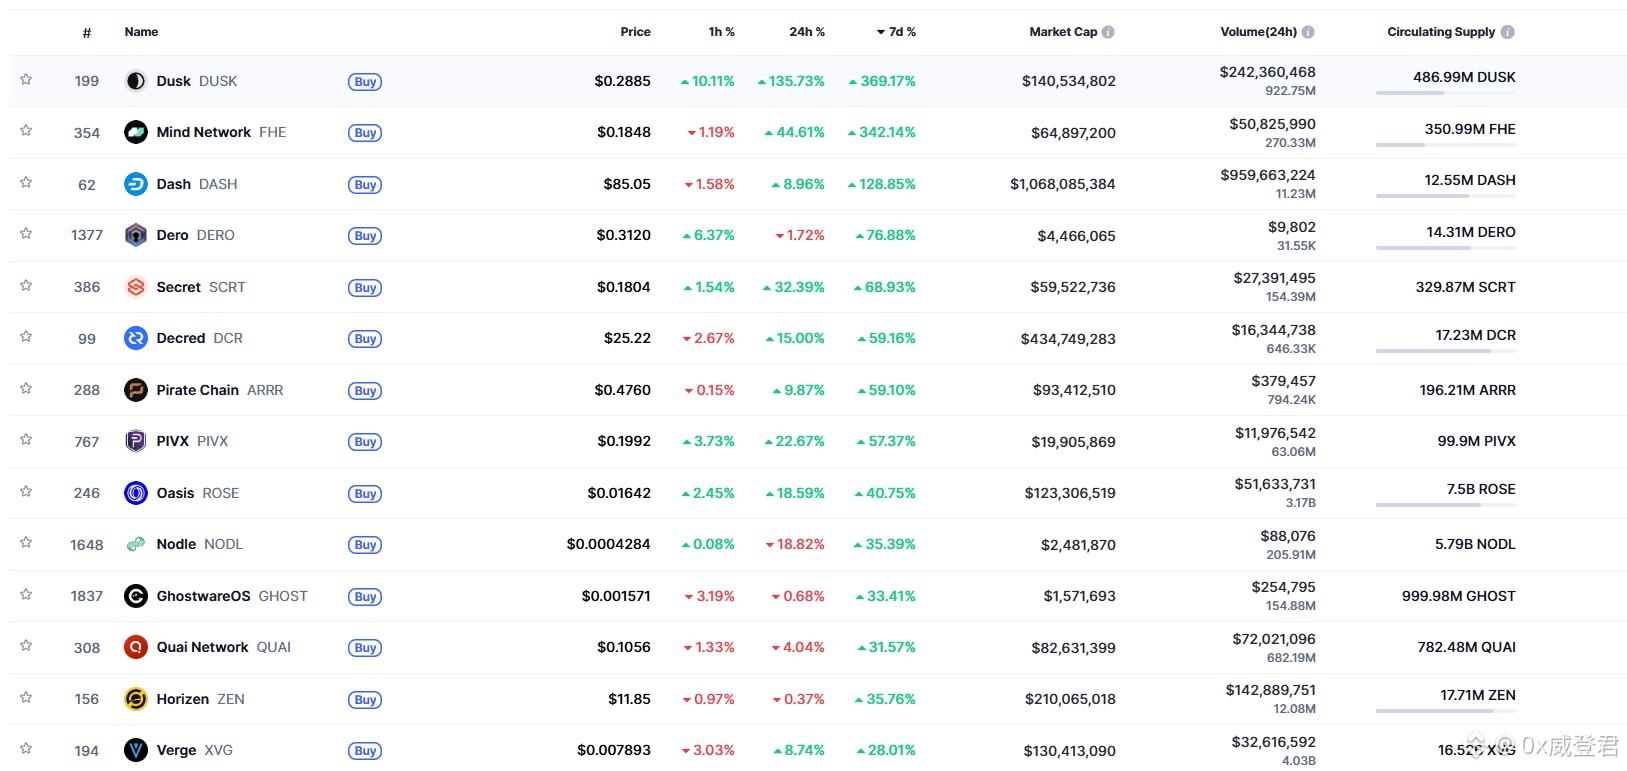Open the Circulating Supply info icon

coord(1508,32)
